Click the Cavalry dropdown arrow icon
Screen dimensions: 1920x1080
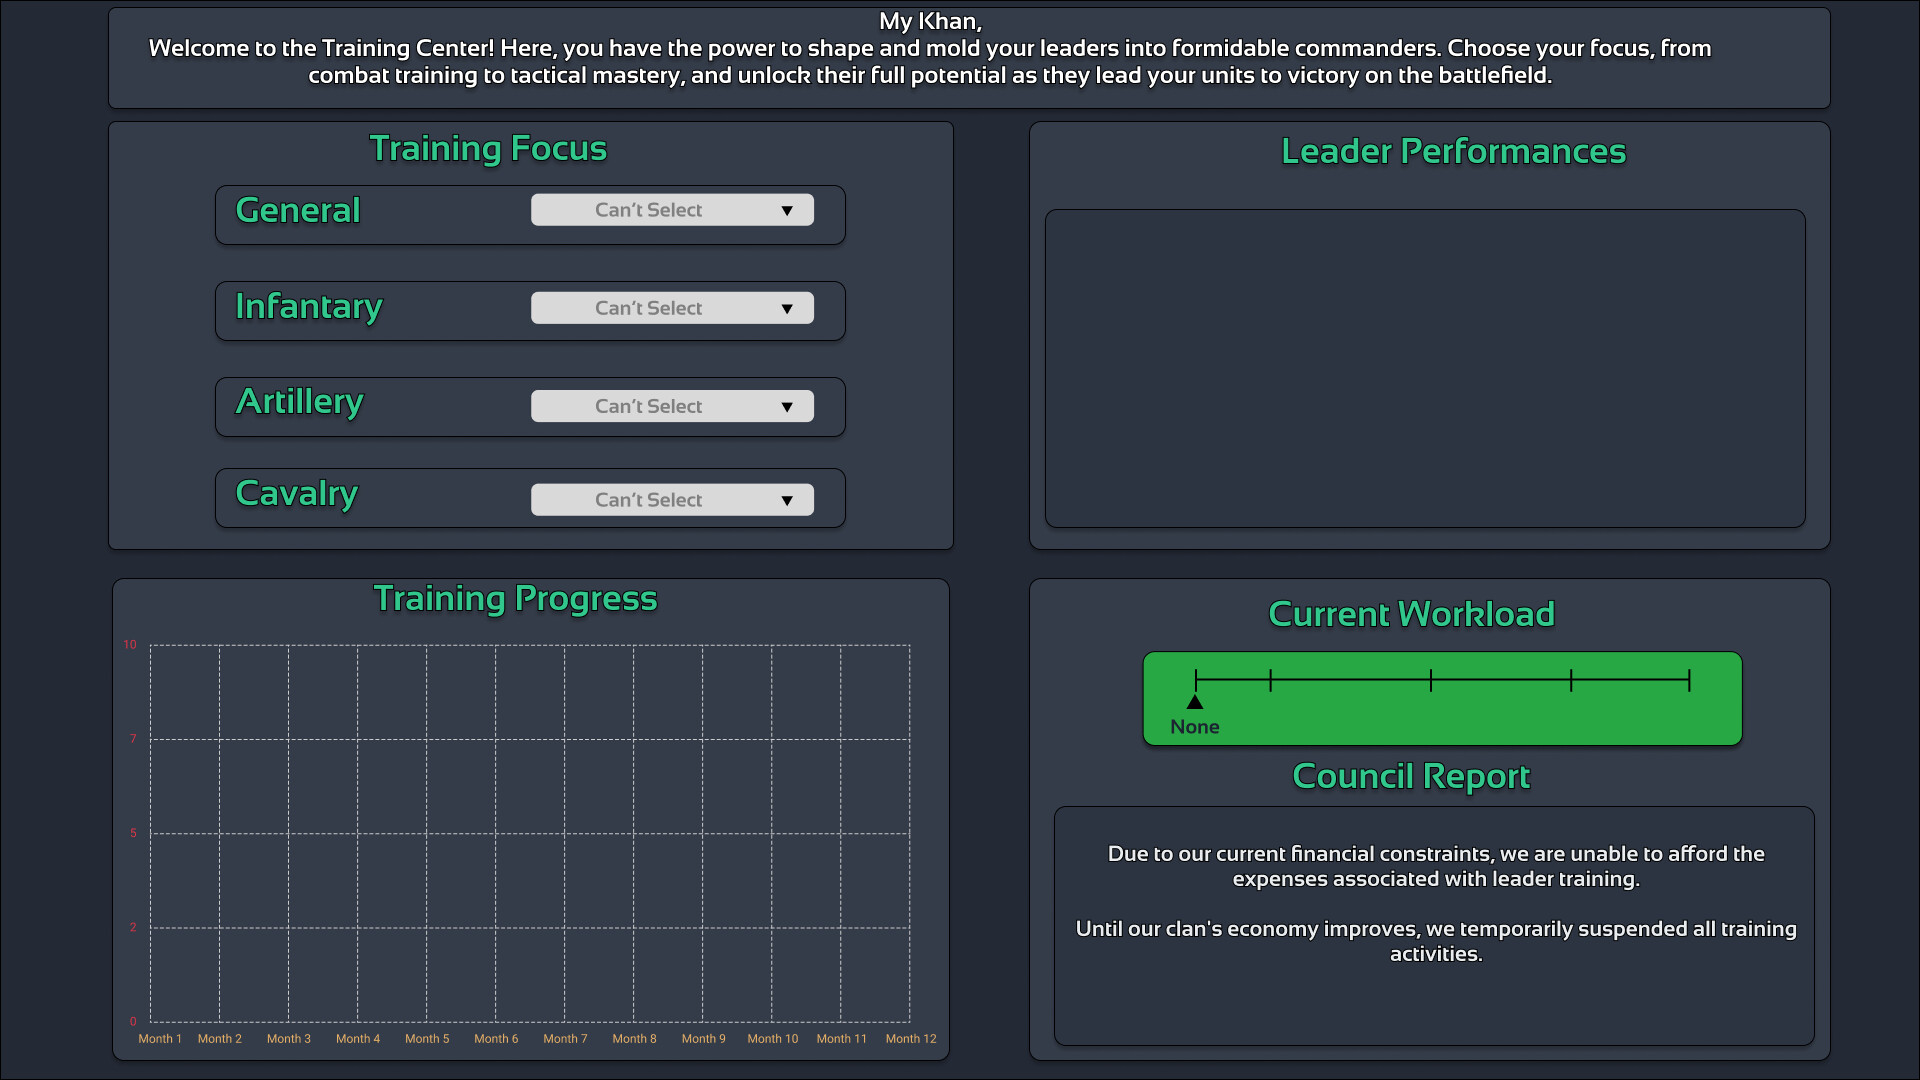click(x=787, y=501)
